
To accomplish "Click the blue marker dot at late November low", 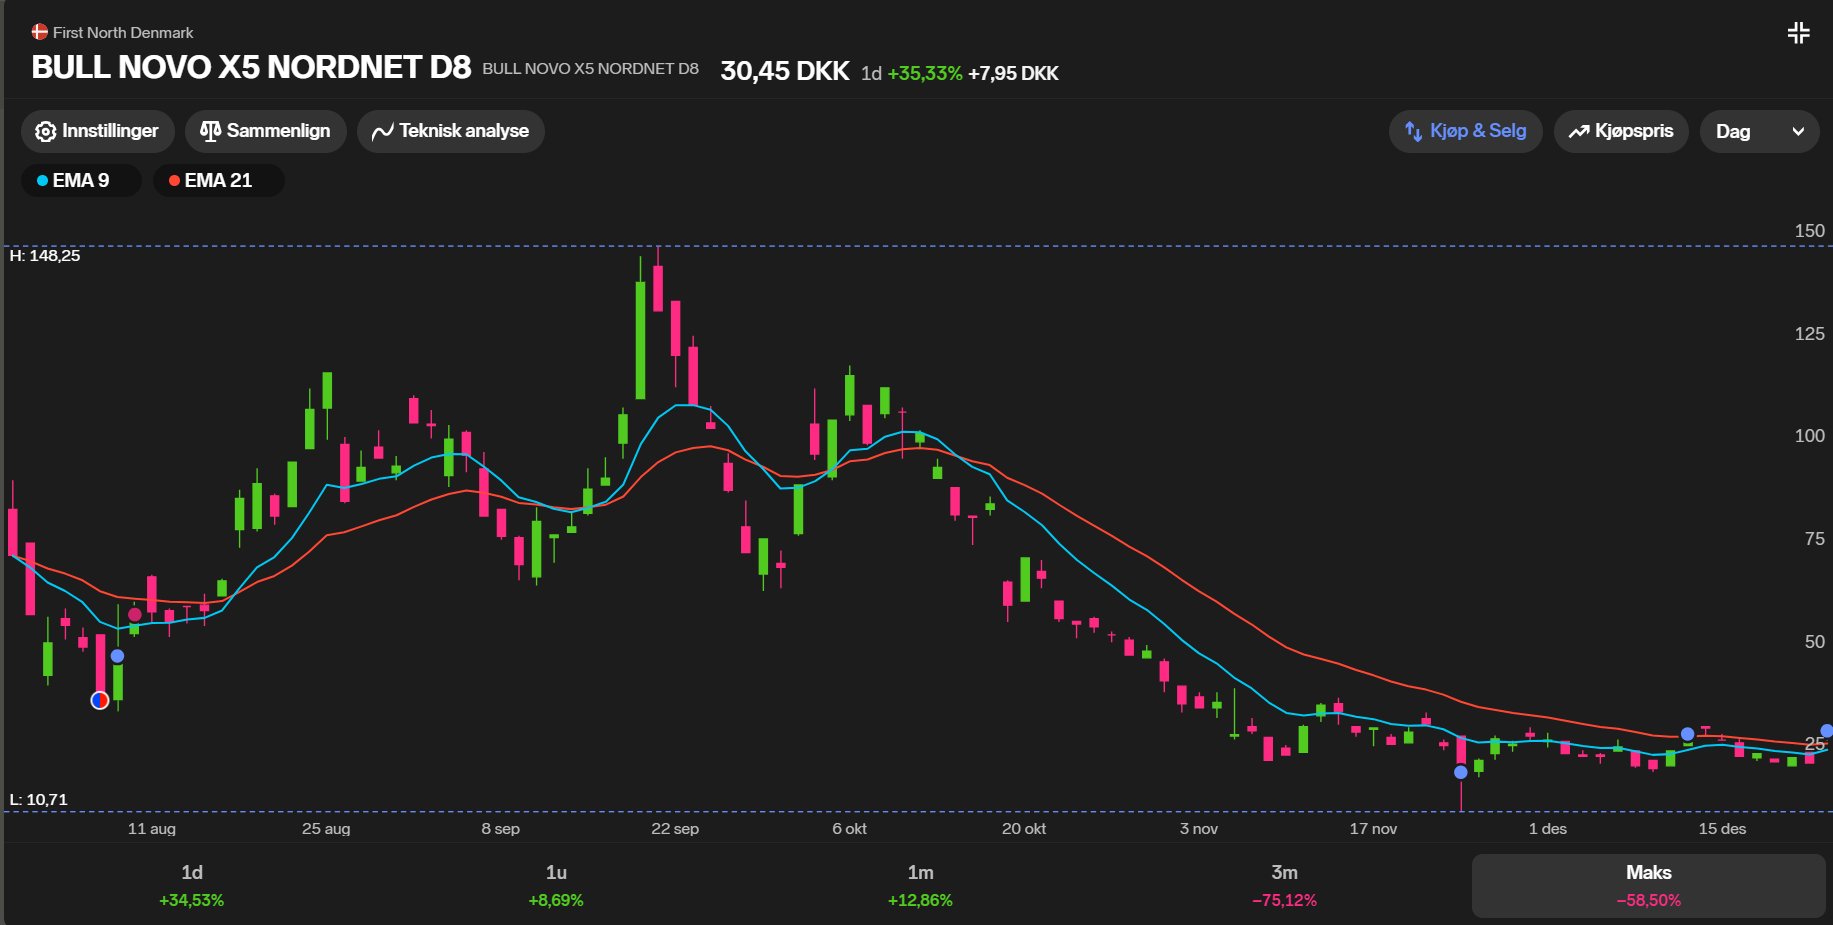I will tap(1461, 772).
